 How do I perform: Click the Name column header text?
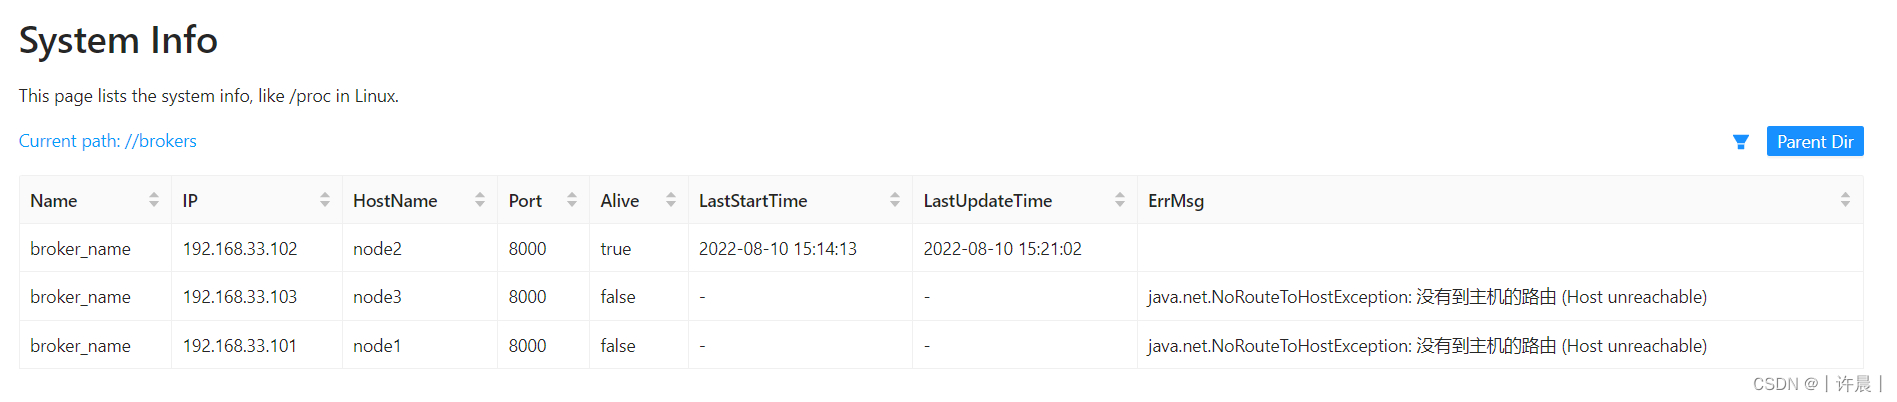[x=54, y=201]
